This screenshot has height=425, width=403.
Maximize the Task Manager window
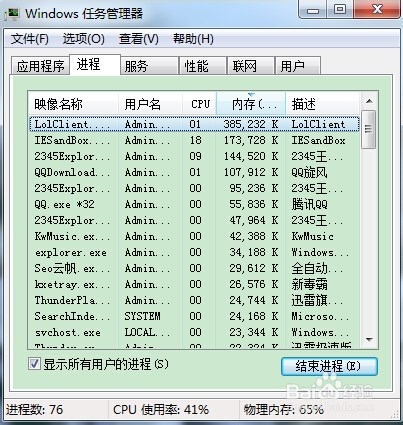coord(340,9)
